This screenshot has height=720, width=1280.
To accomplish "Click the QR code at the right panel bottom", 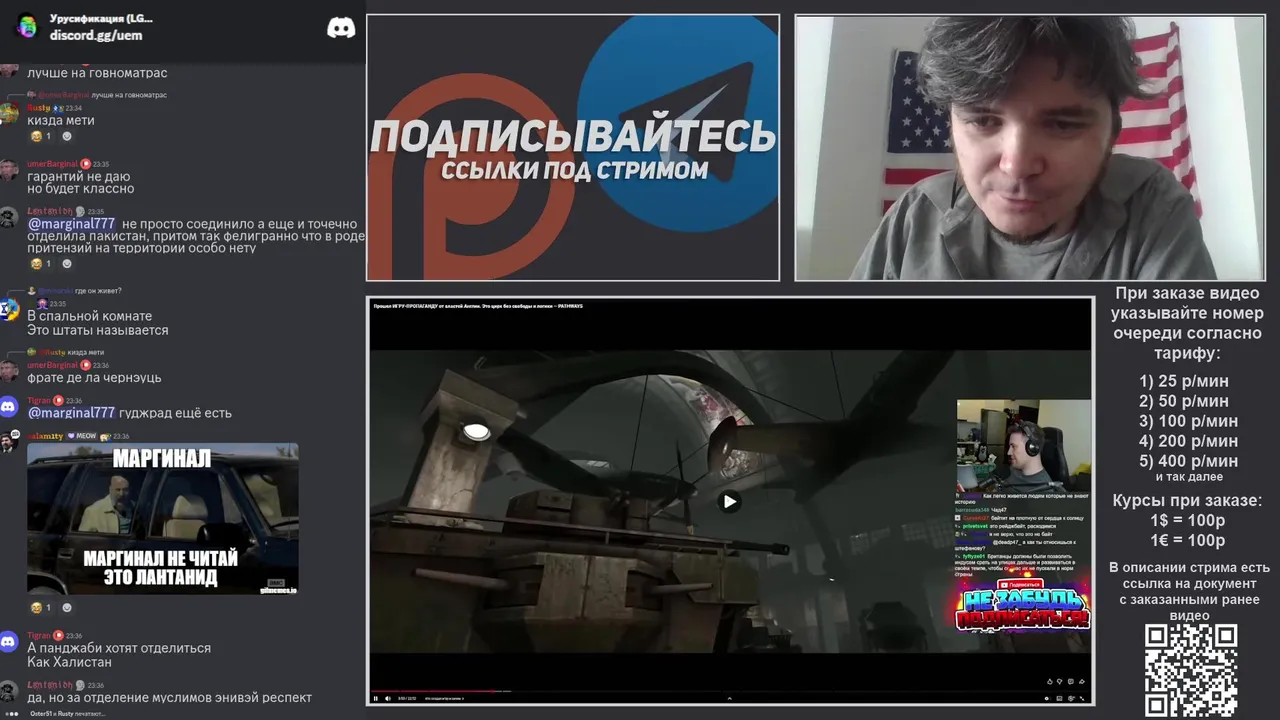I will [x=1190, y=671].
